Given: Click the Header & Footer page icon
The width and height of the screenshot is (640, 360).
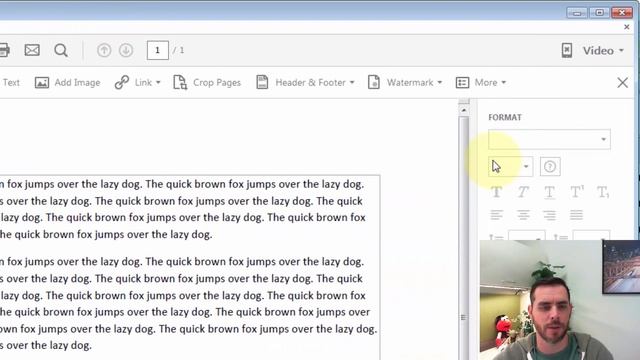Looking at the screenshot, I should click(x=262, y=82).
